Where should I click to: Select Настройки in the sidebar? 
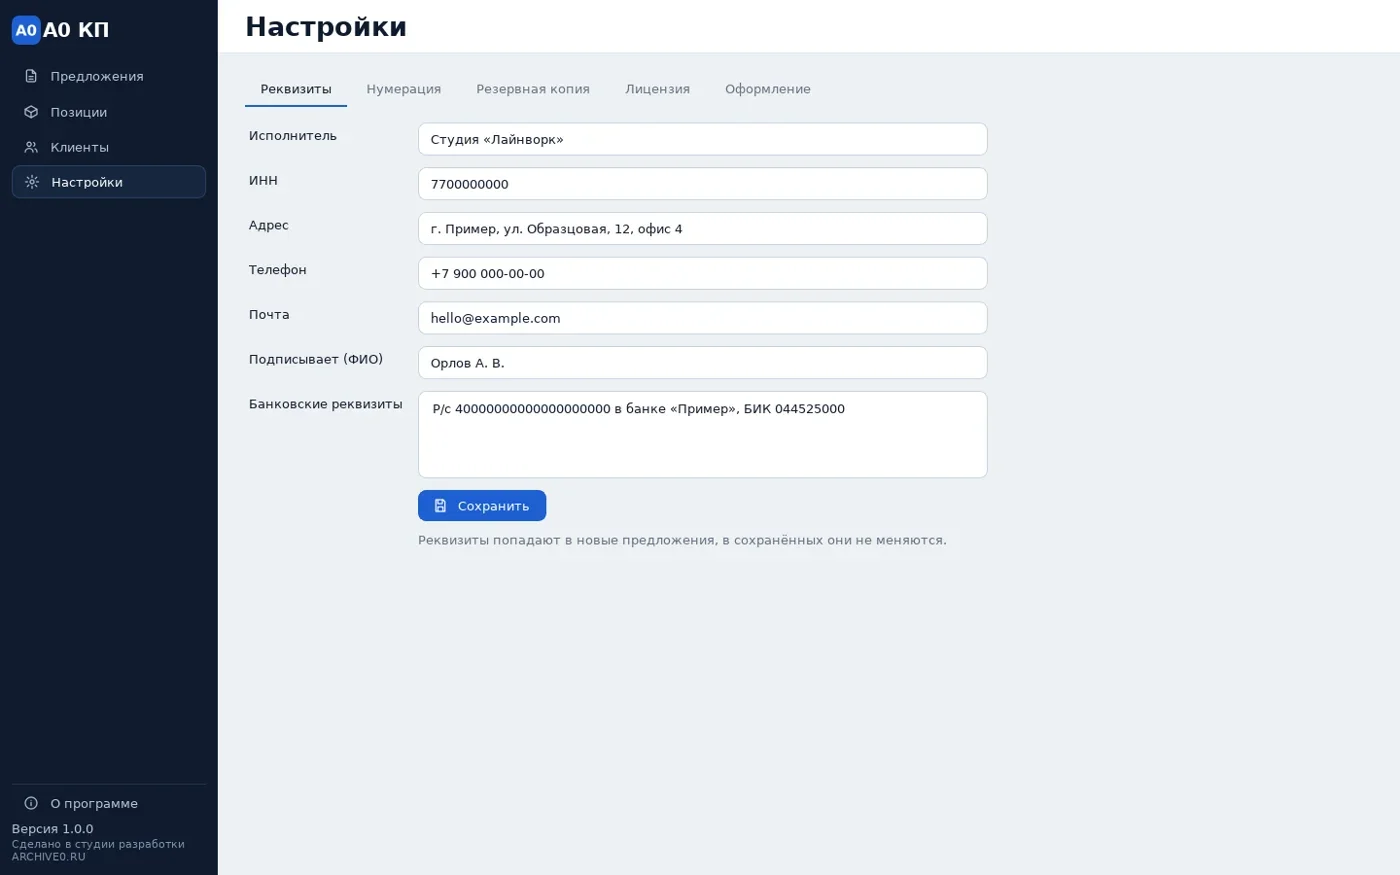coord(109,182)
